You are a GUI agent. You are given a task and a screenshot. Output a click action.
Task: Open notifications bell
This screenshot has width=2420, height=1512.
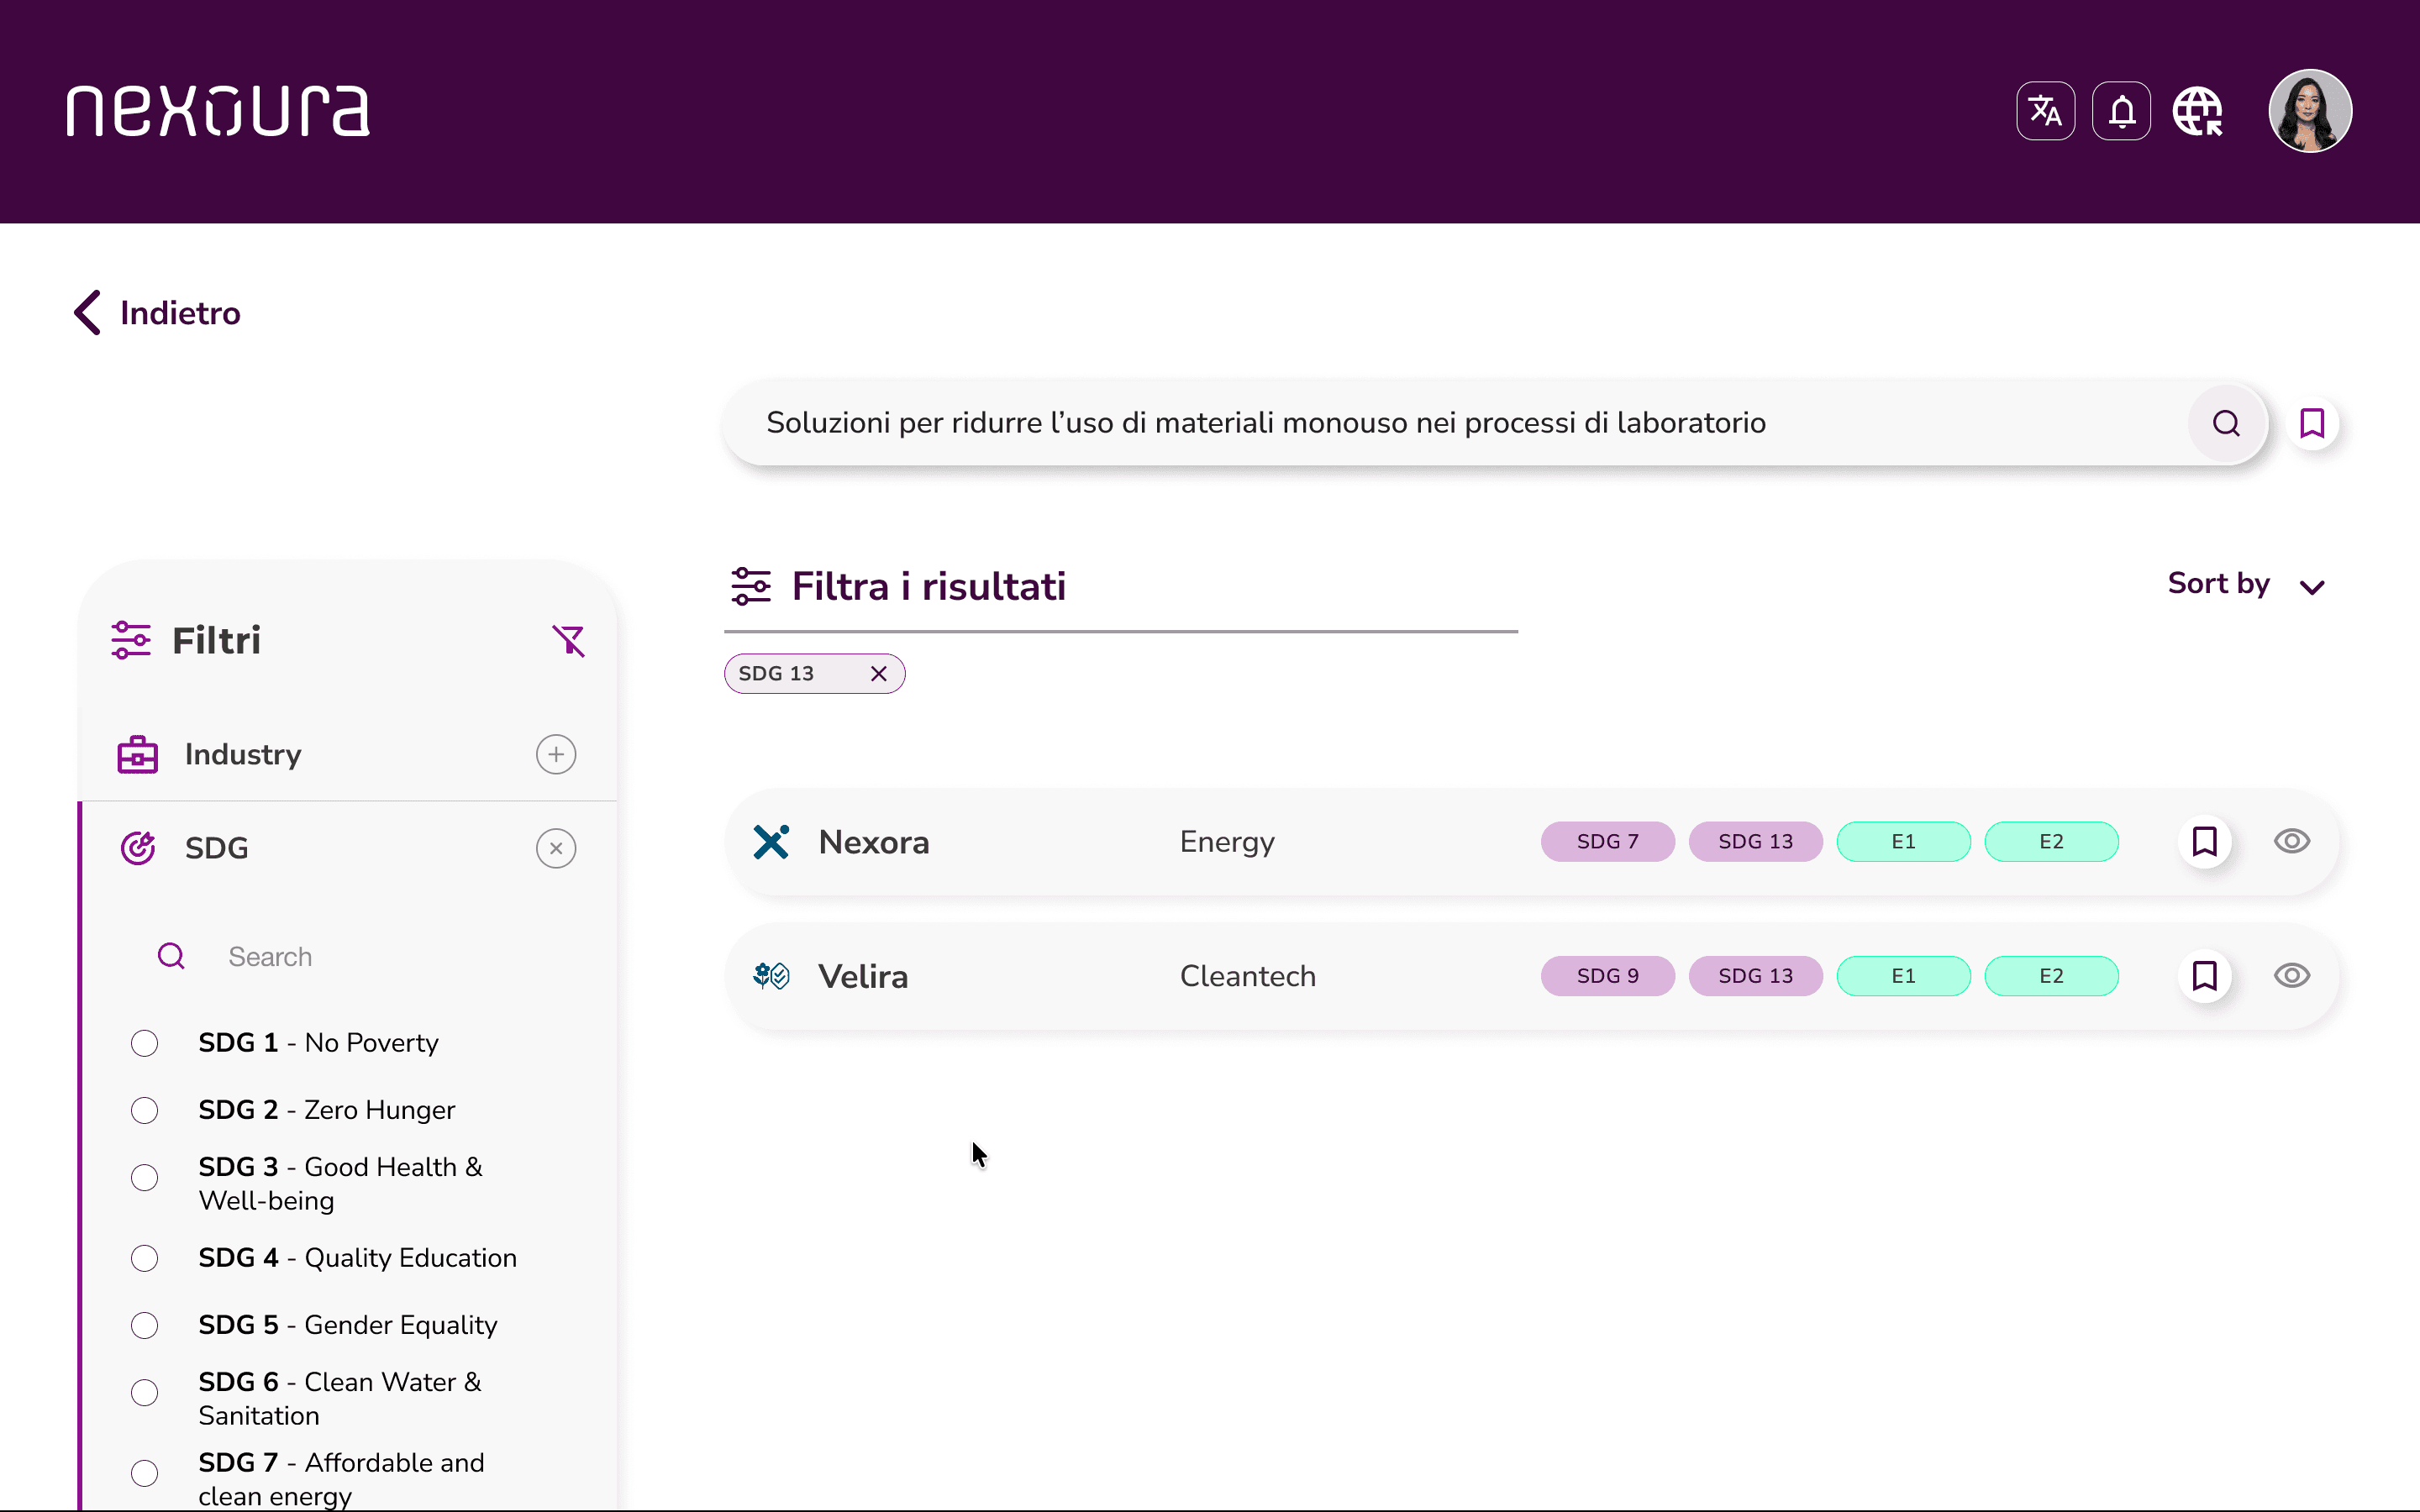[x=2121, y=111]
